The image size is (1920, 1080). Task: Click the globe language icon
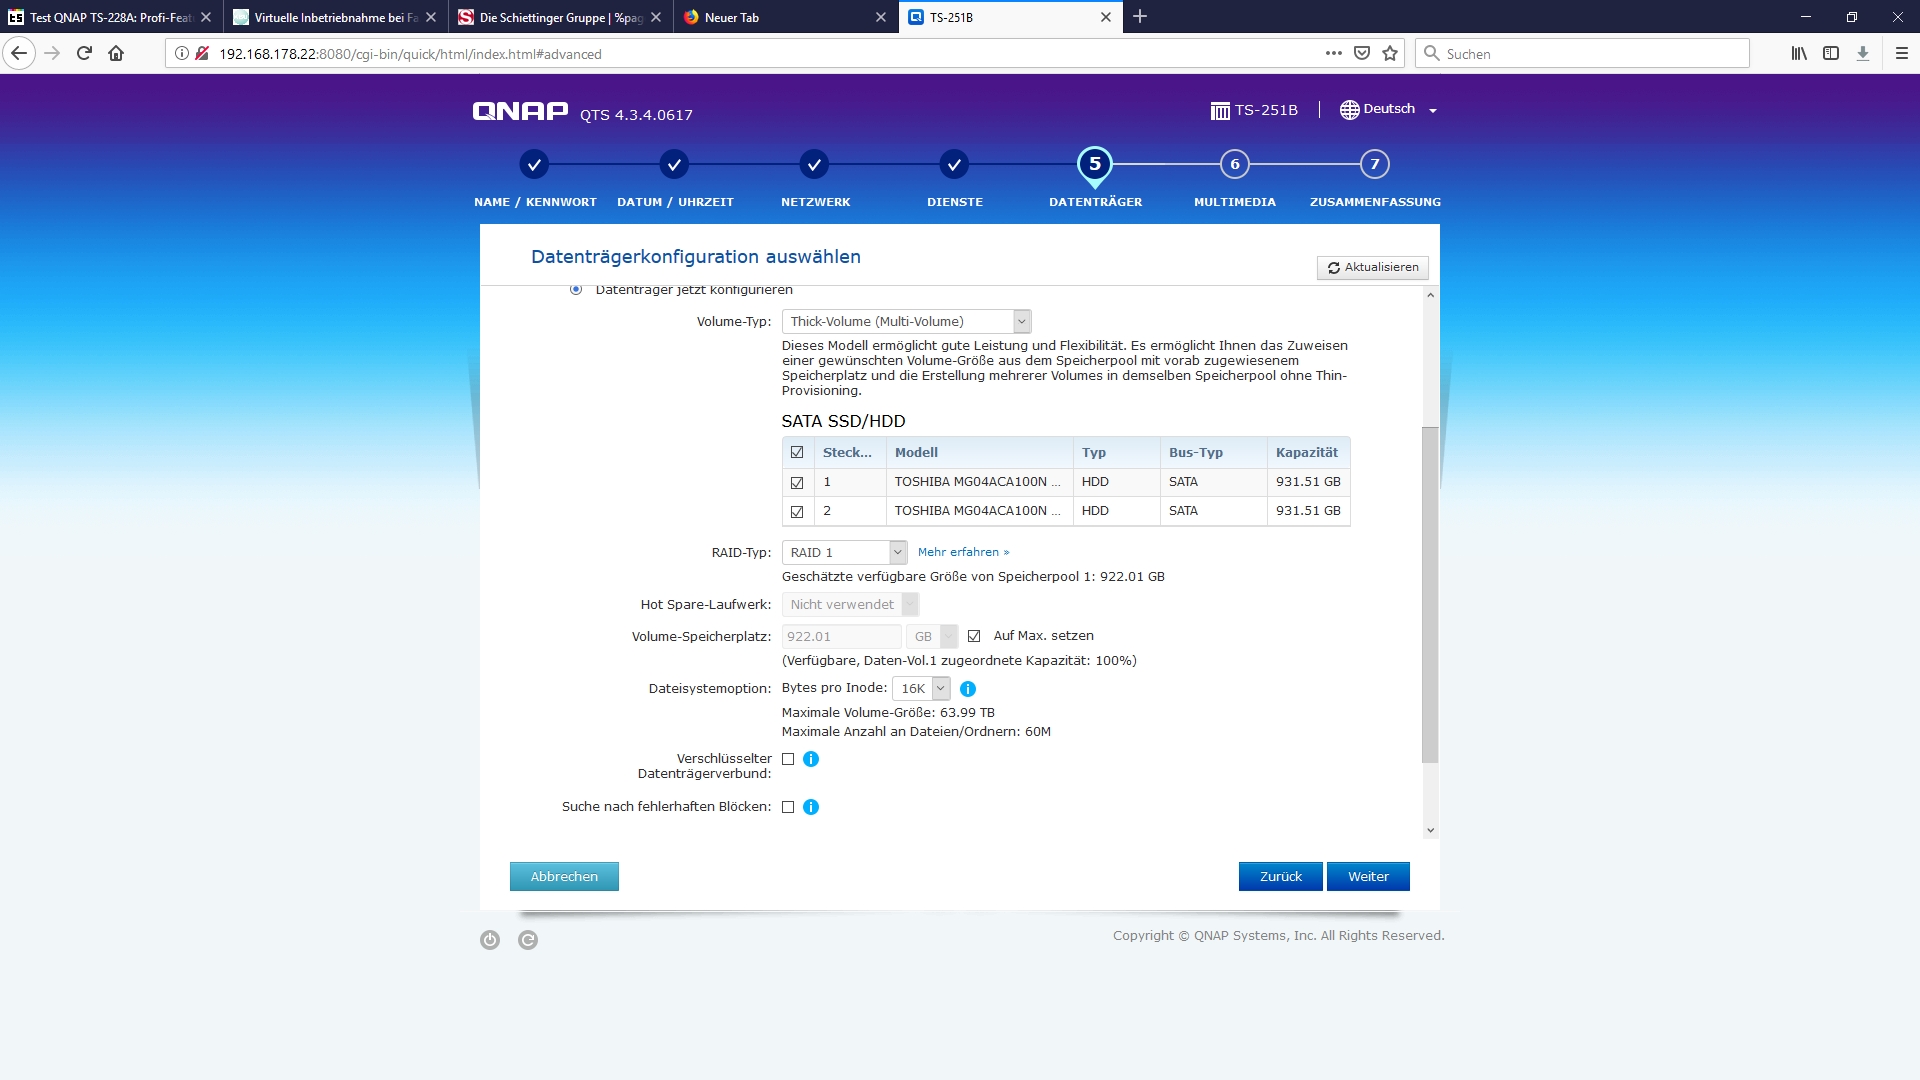point(1349,110)
